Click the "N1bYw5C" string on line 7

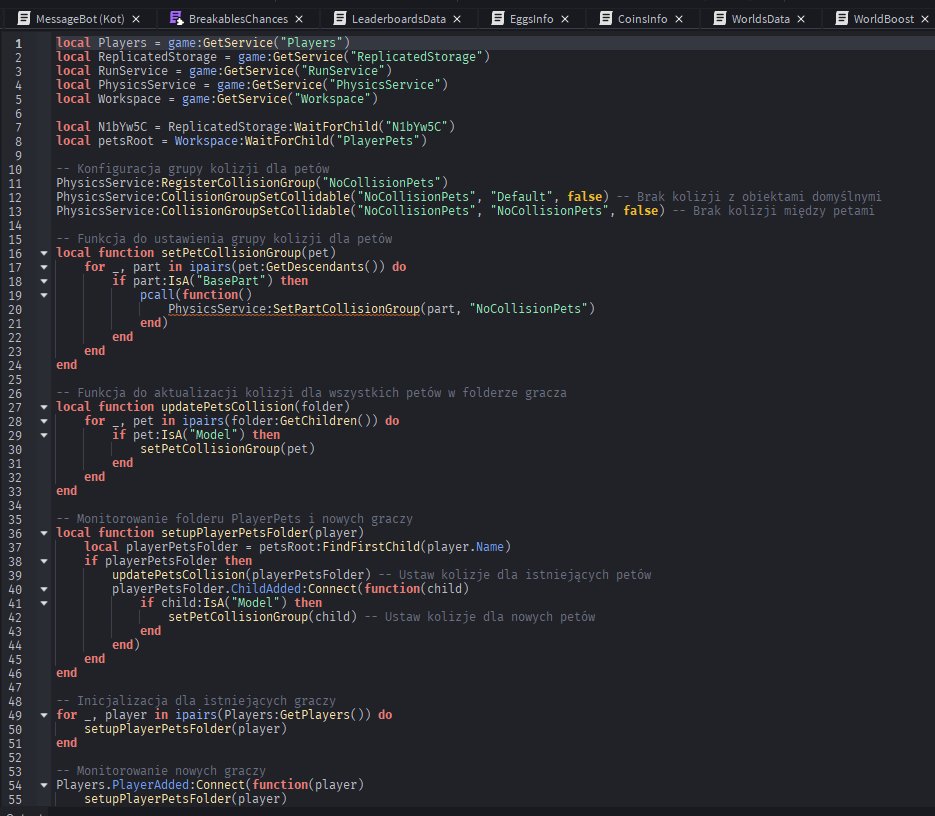[x=416, y=126]
